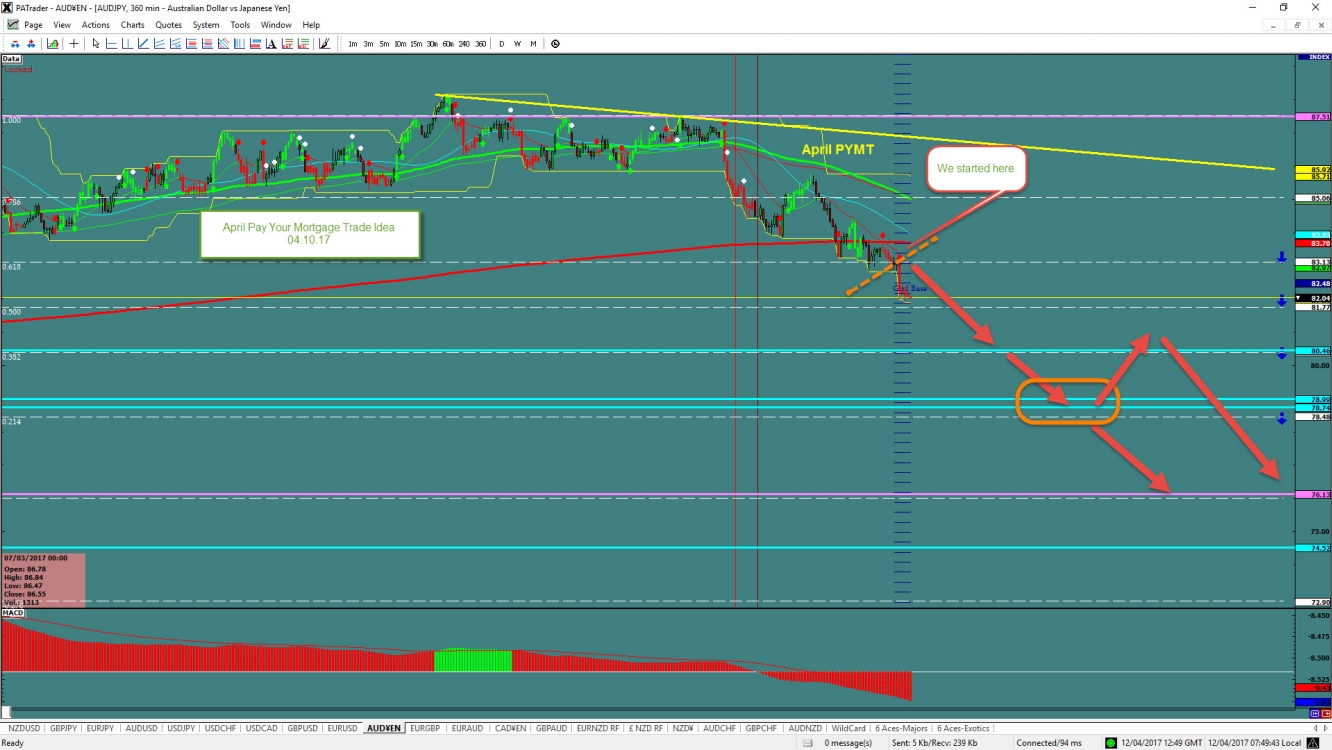Image resolution: width=1332 pixels, height=750 pixels.
Task: Switch chart to 1m timeframe
Action: tap(352, 44)
